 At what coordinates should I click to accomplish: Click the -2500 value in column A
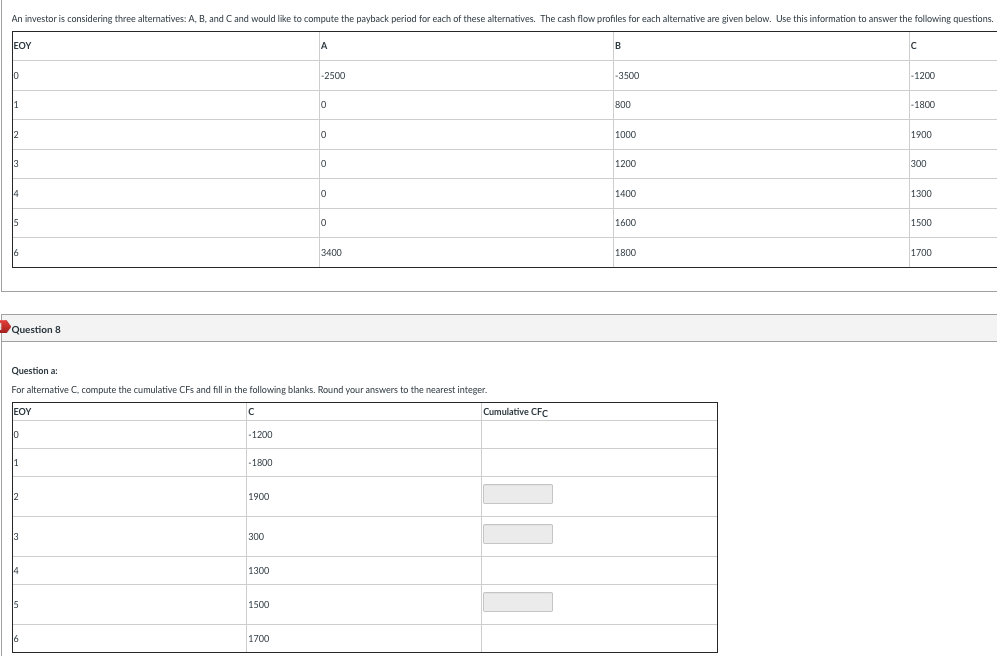333,76
